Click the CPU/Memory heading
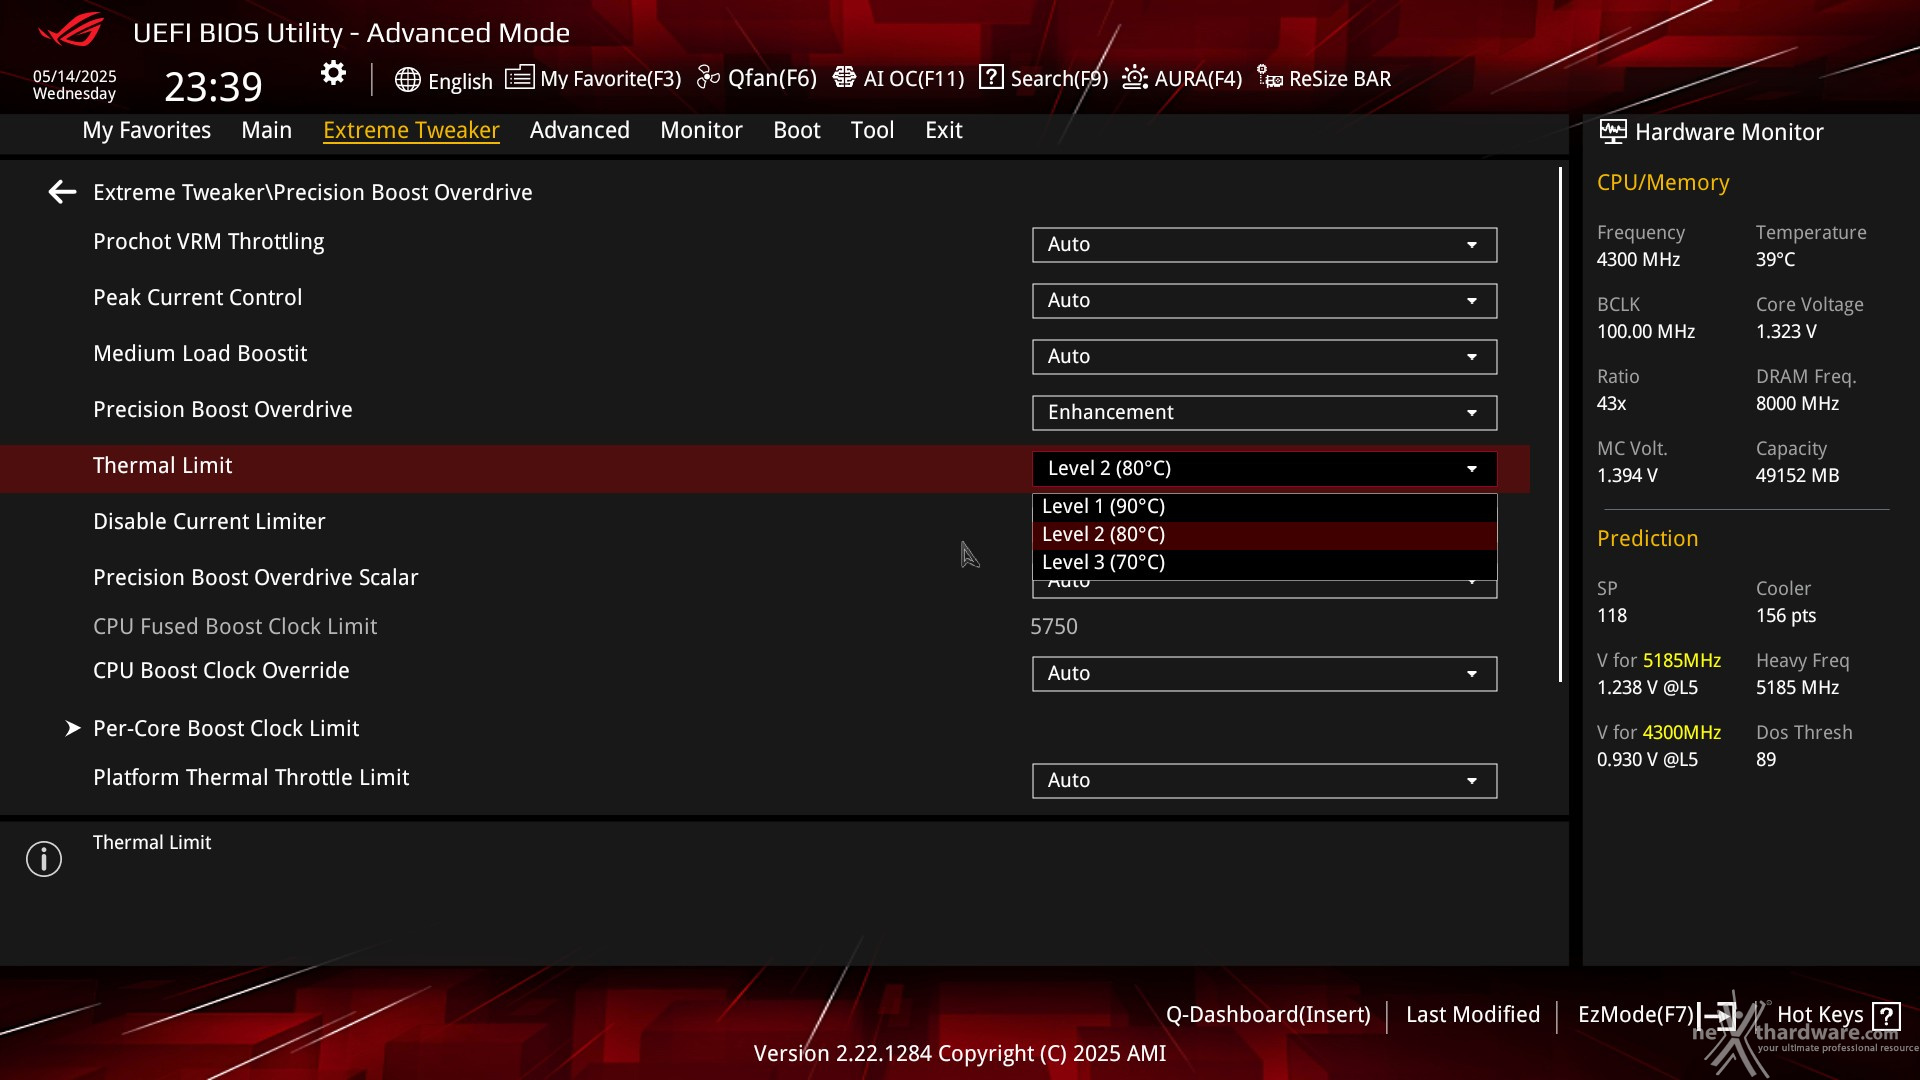 tap(1663, 182)
